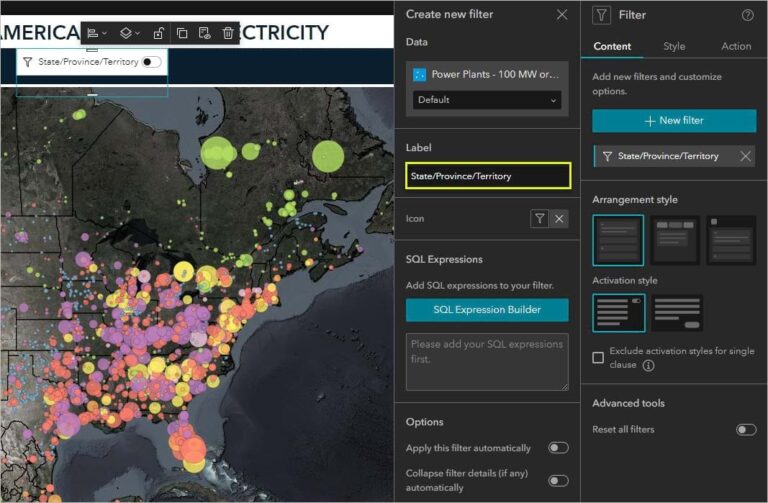768x503 pixels.
Task: Check Exclude activation styles for single clause
Action: (598, 358)
